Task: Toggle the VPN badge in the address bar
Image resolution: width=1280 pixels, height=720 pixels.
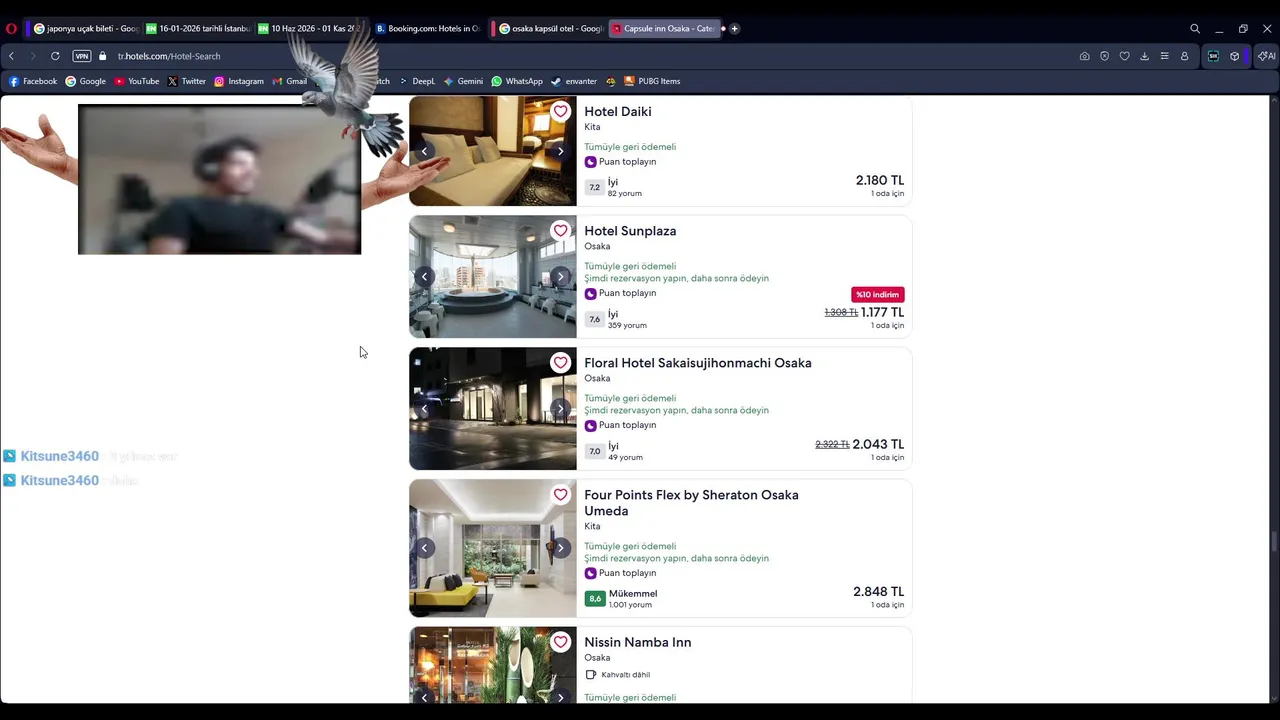Action: coord(82,56)
